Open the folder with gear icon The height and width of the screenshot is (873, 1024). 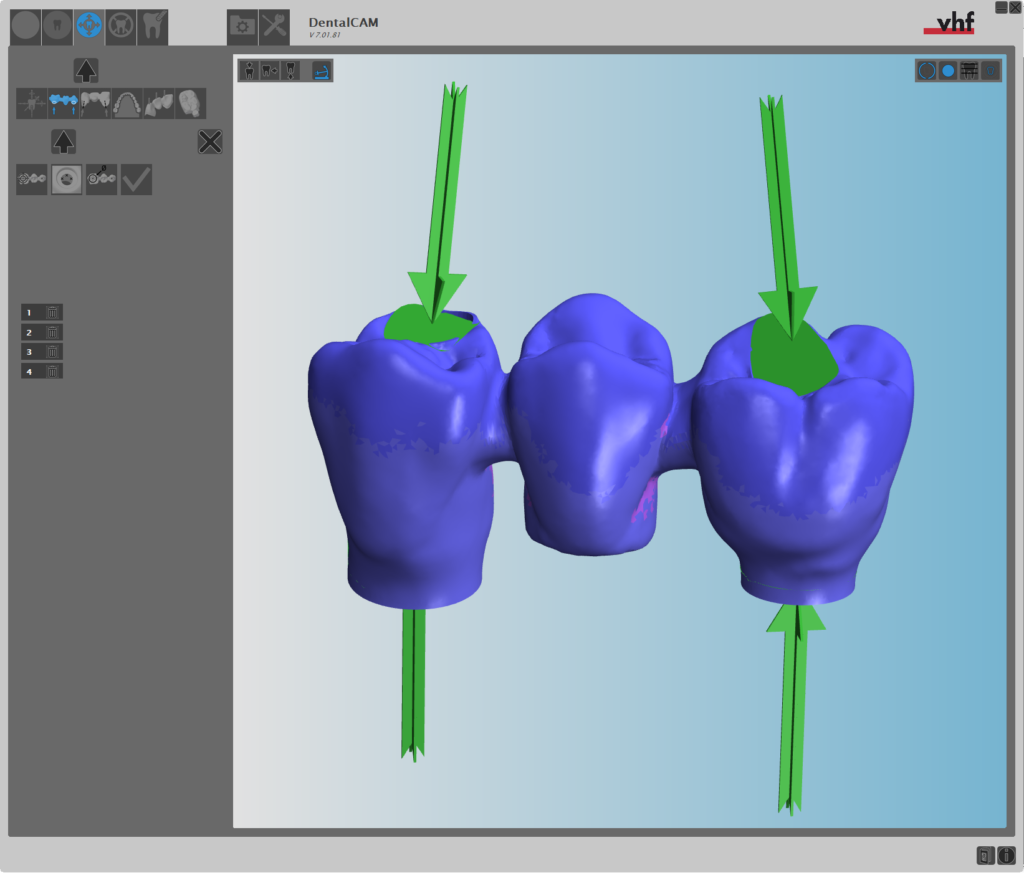click(x=241, y=27)
